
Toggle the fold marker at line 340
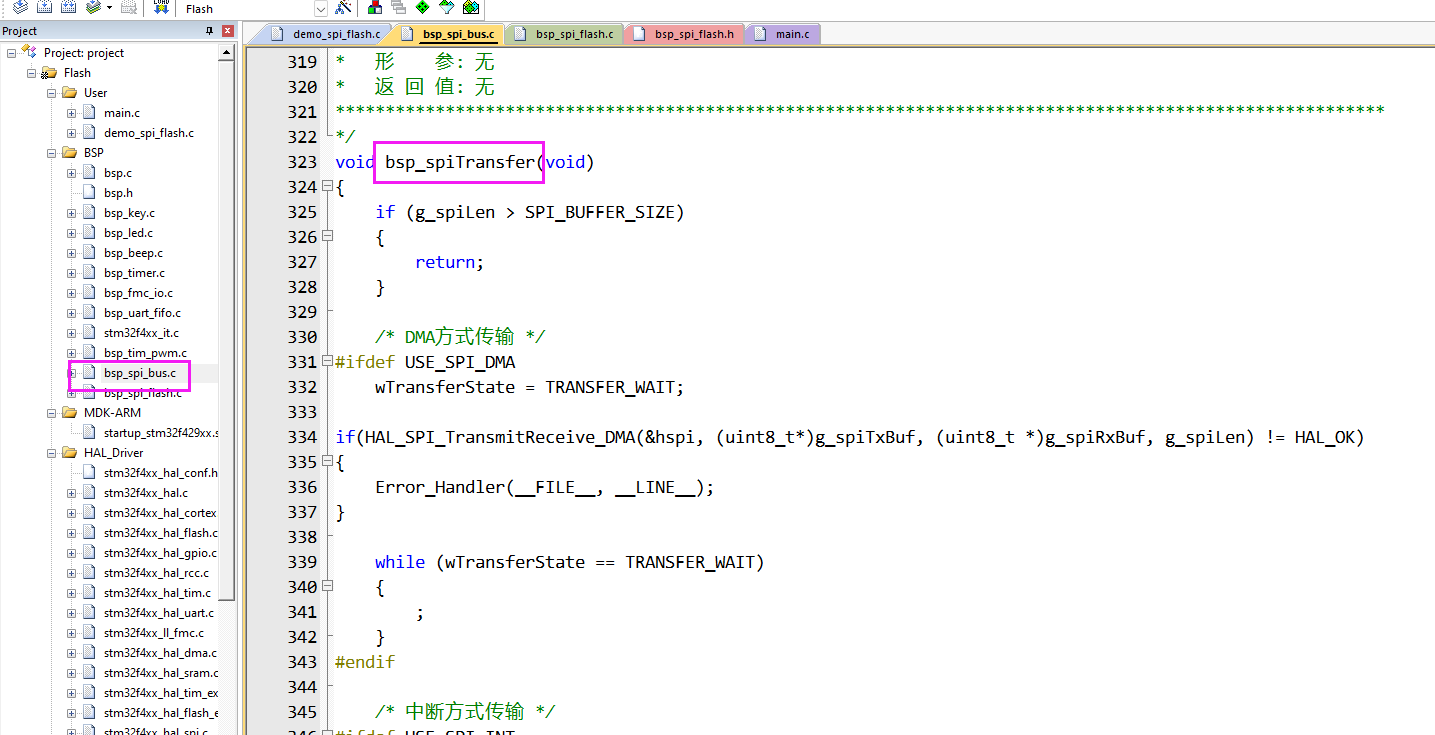(327, 587)
